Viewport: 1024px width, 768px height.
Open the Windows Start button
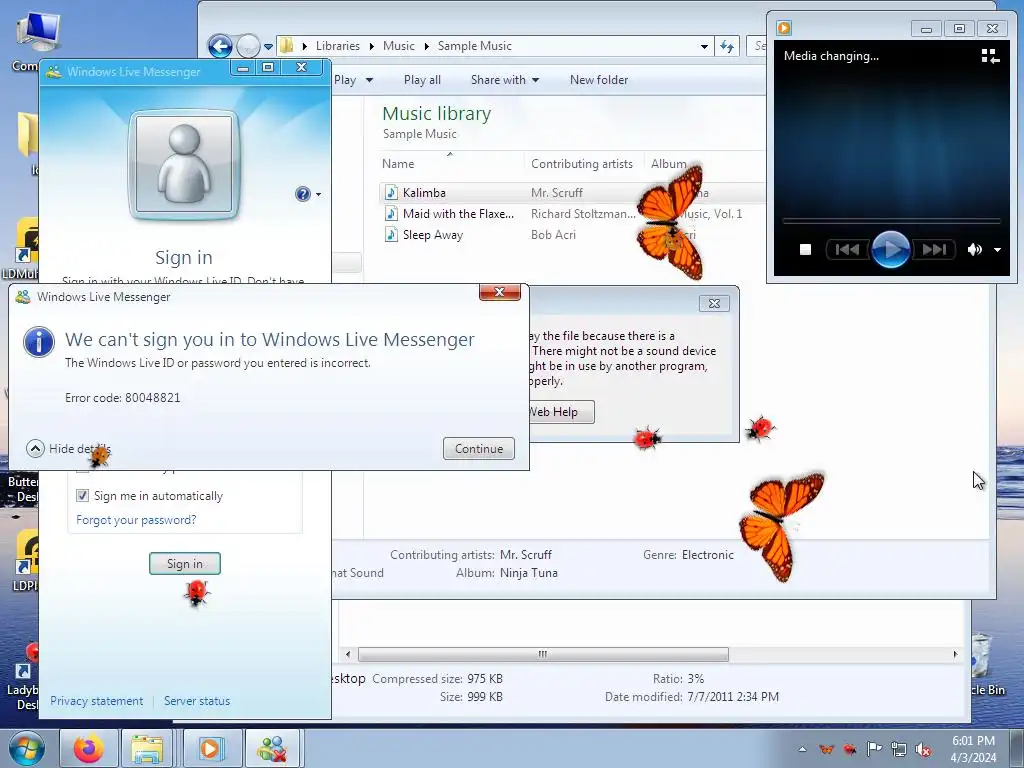26,748
